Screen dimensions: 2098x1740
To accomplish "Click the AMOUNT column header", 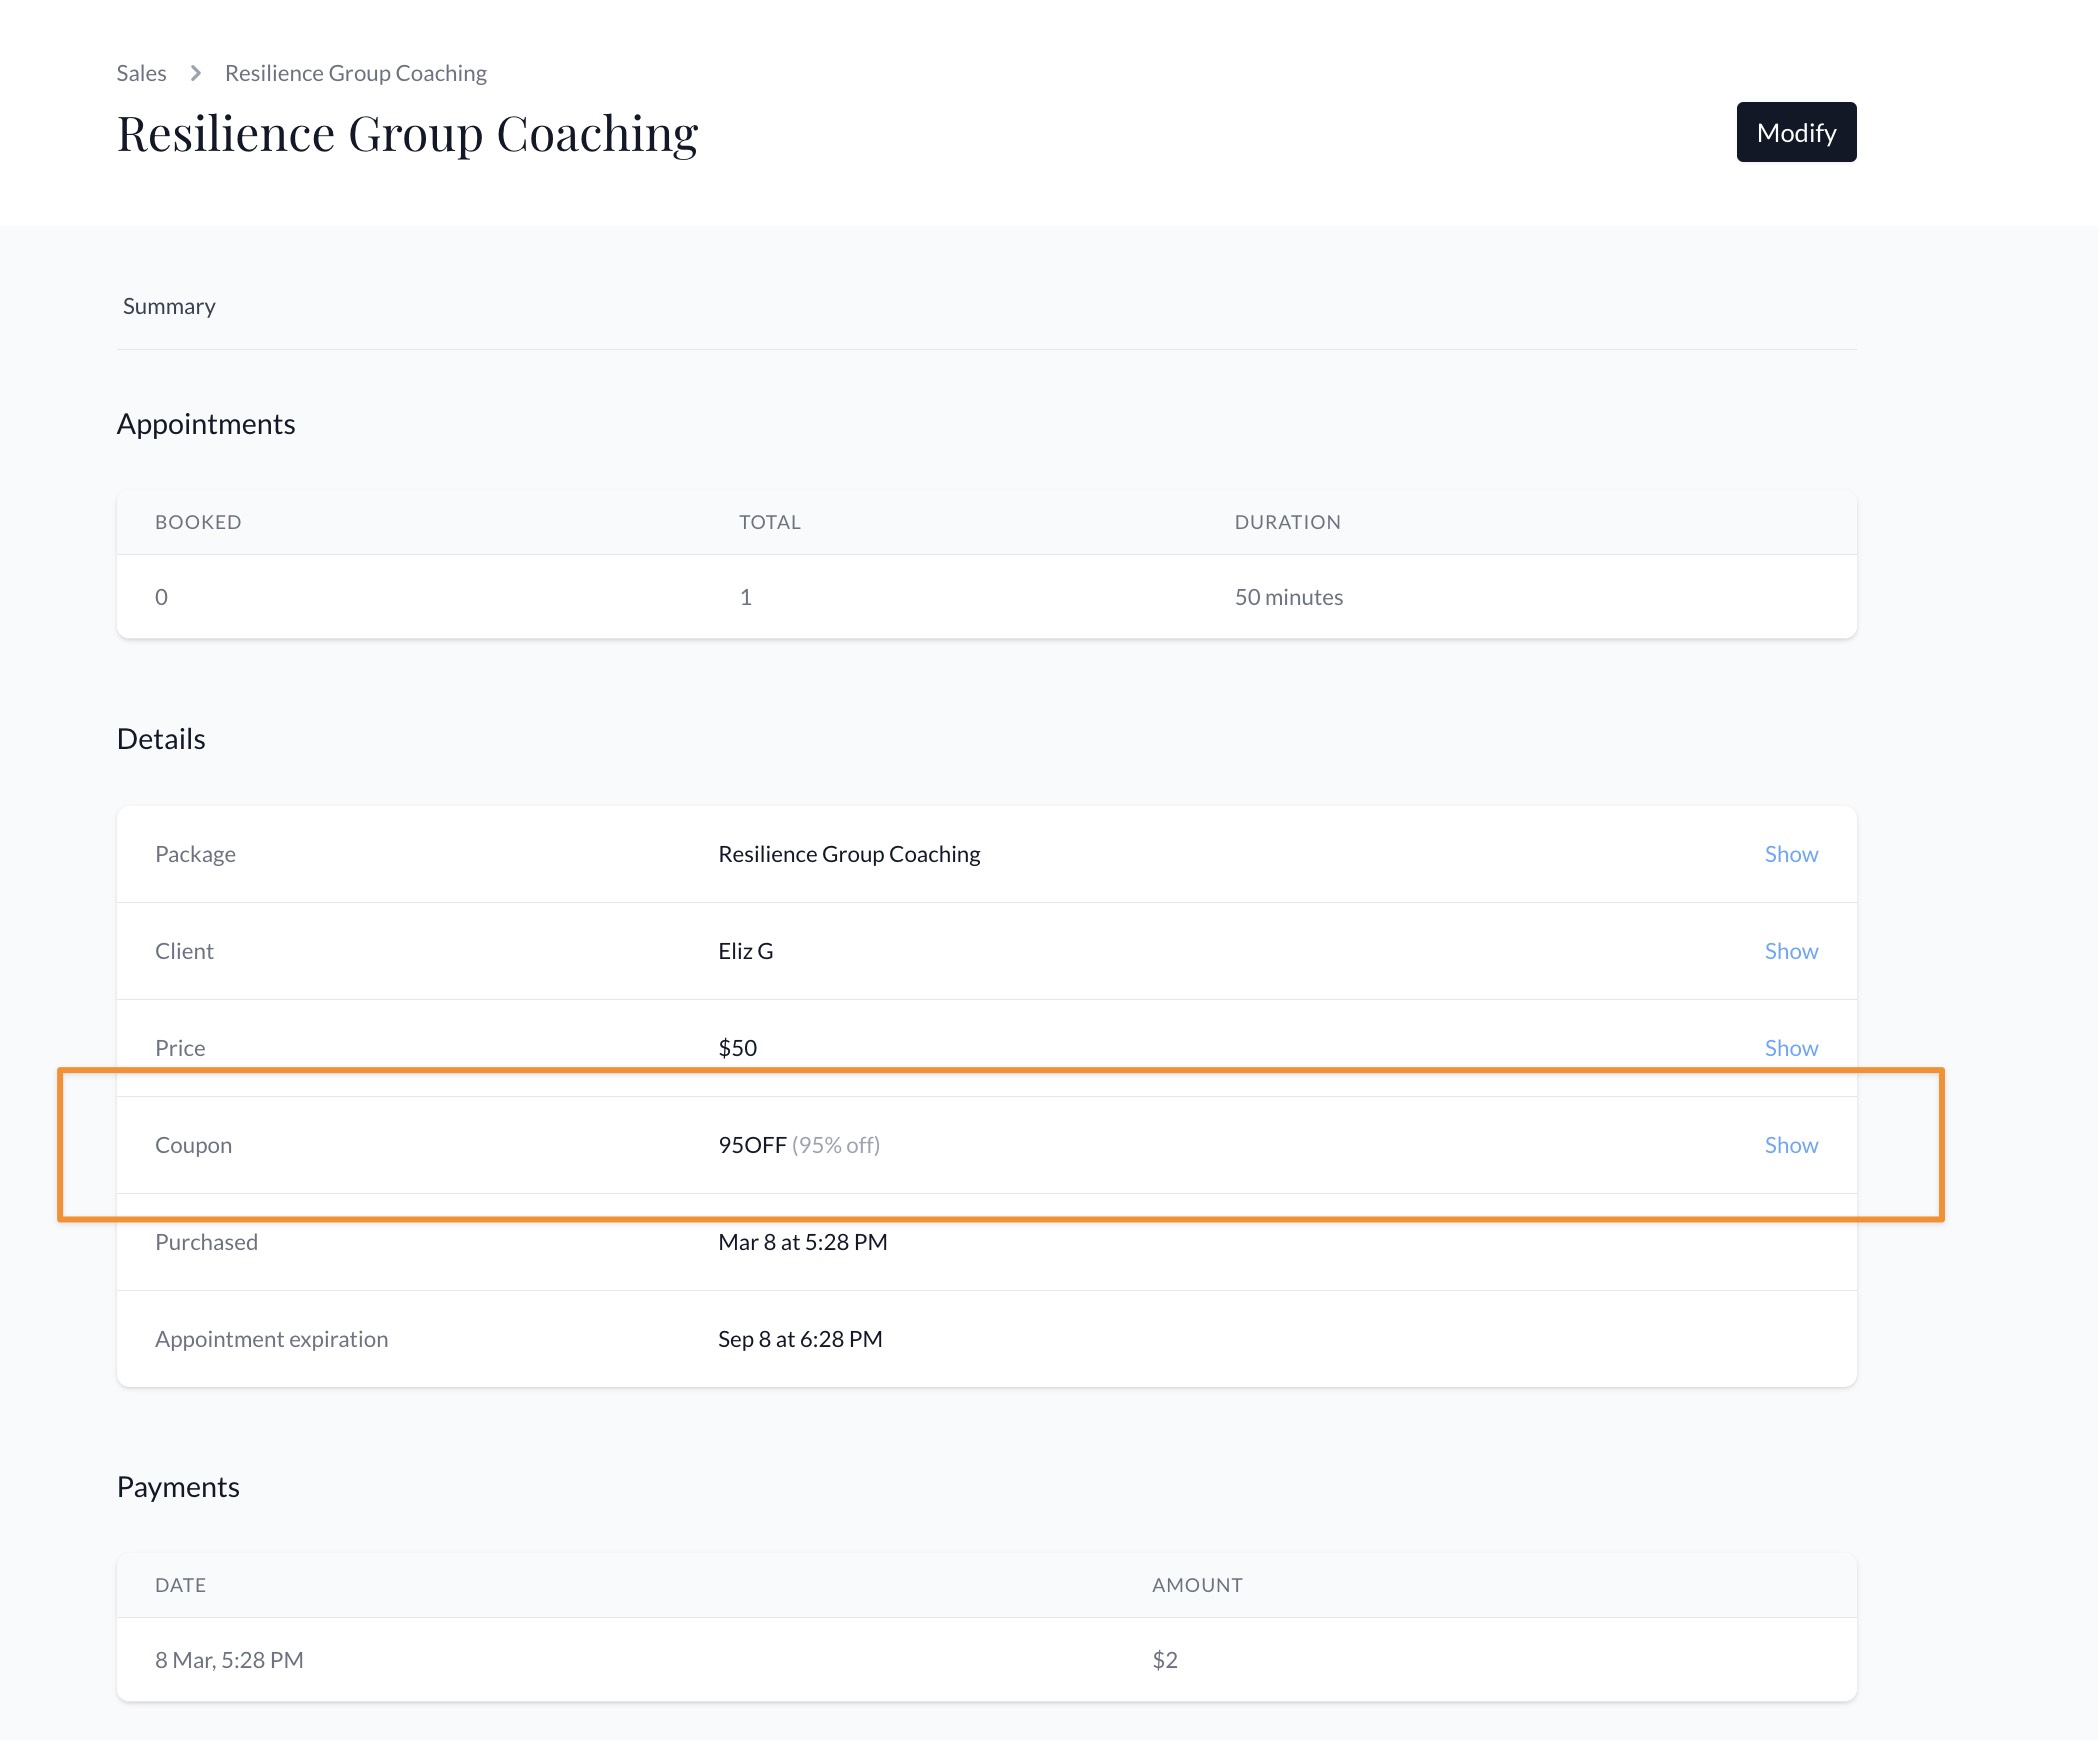I will (x=1196, y=1585).
